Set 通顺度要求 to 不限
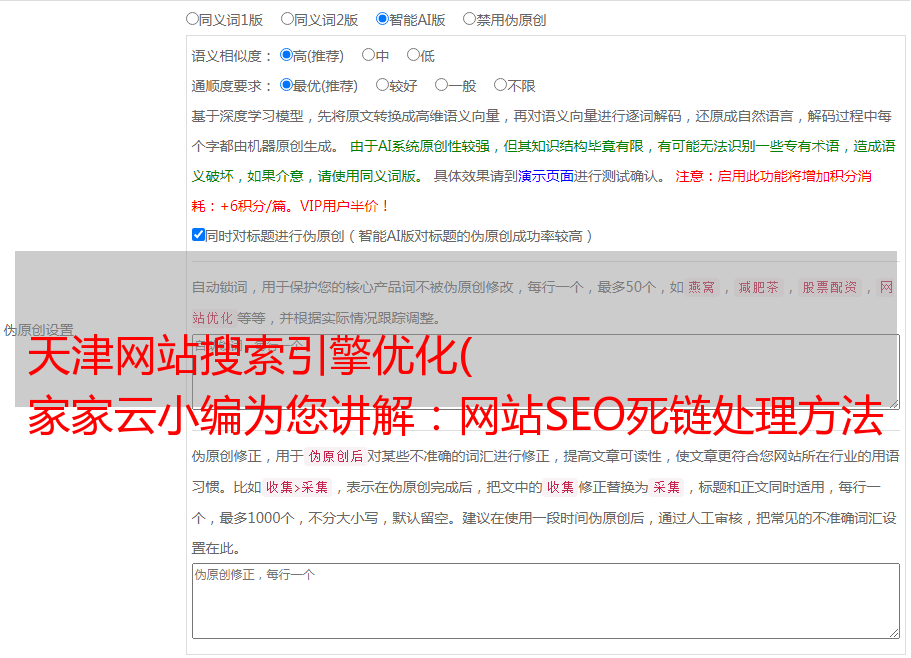 pyautogui.click(x=500, y=85)
